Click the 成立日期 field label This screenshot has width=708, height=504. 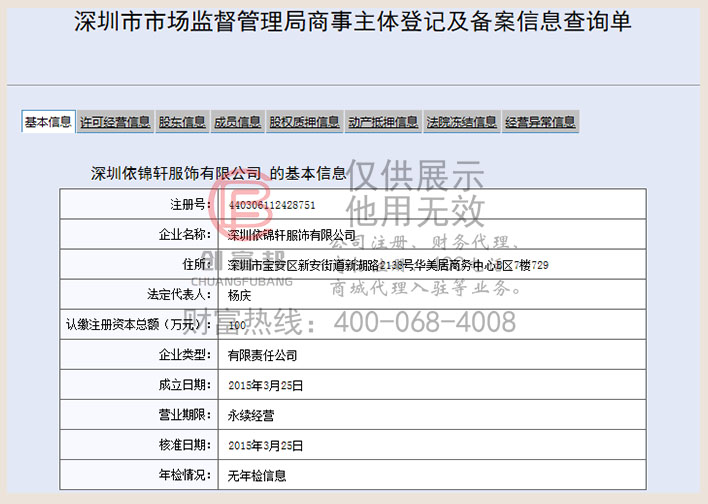(185, 385)
